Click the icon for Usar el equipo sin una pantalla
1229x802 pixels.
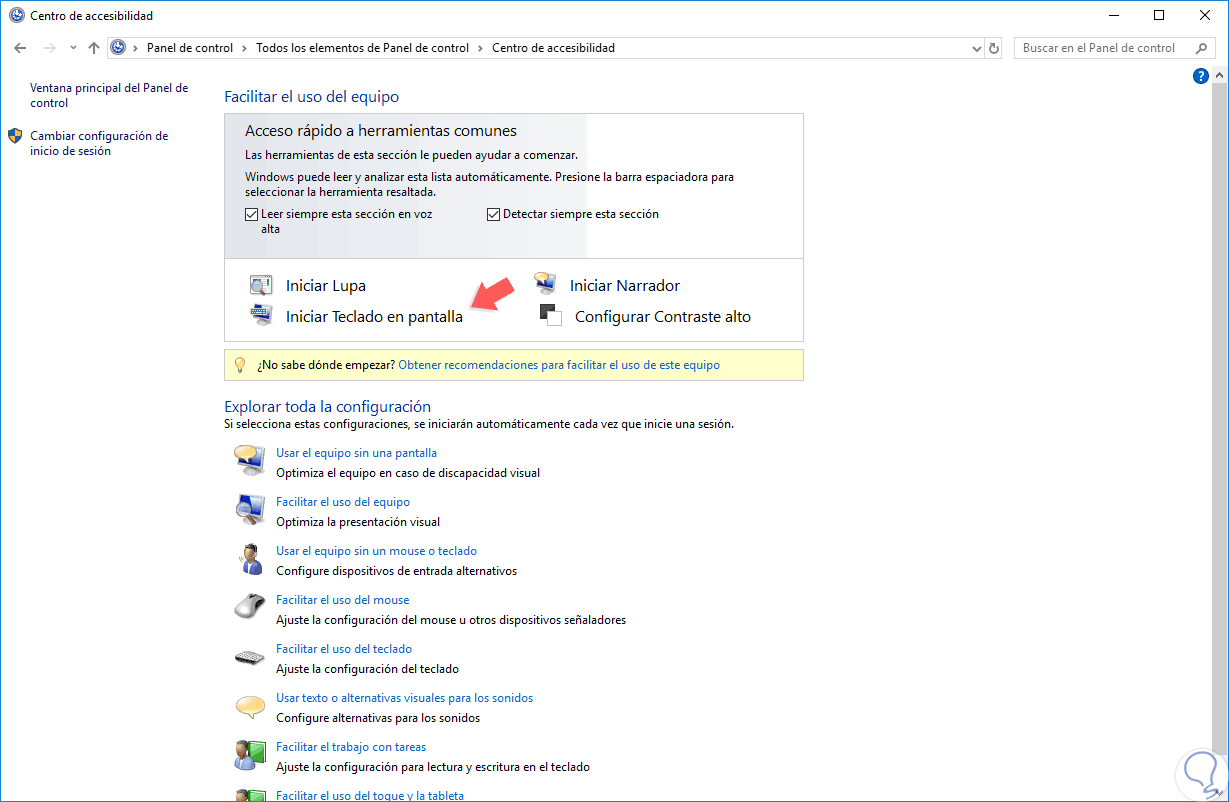point(248,461)
